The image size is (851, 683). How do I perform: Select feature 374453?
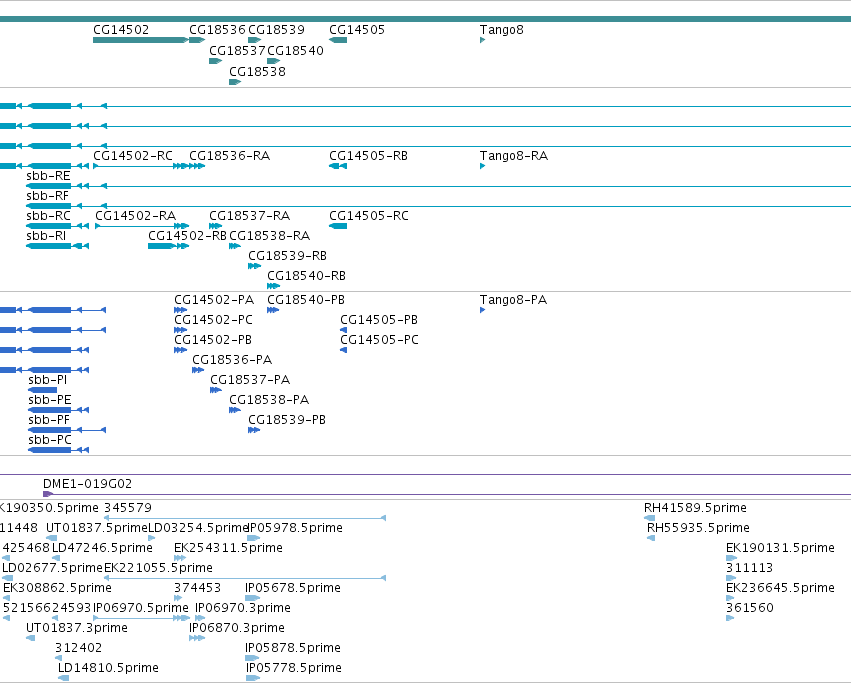(x=178, y=598)
